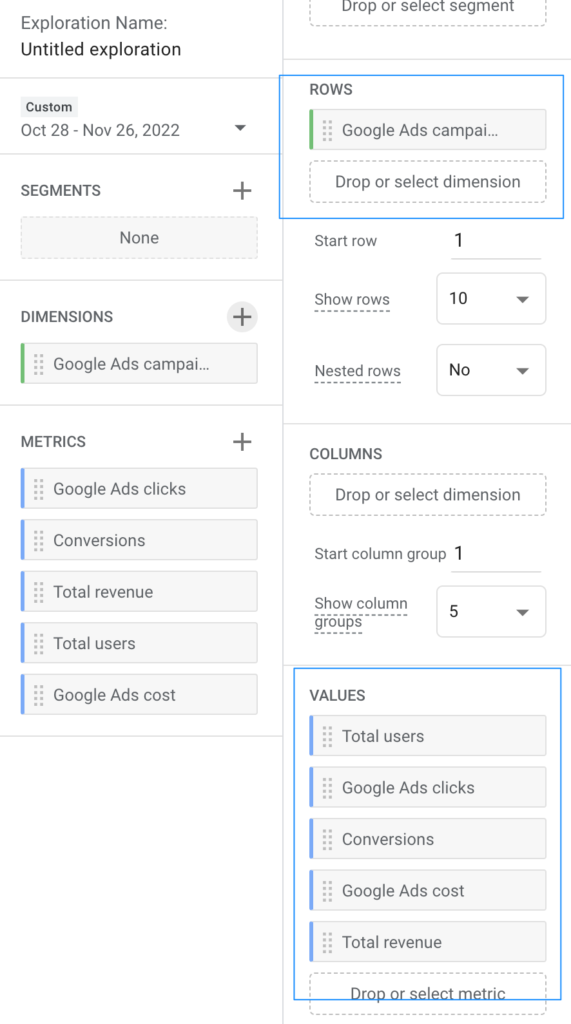Add a new segment with plus icon
Image resolution: width=571 pixels, height=1024 pixels.
click(x=242, y=191)
